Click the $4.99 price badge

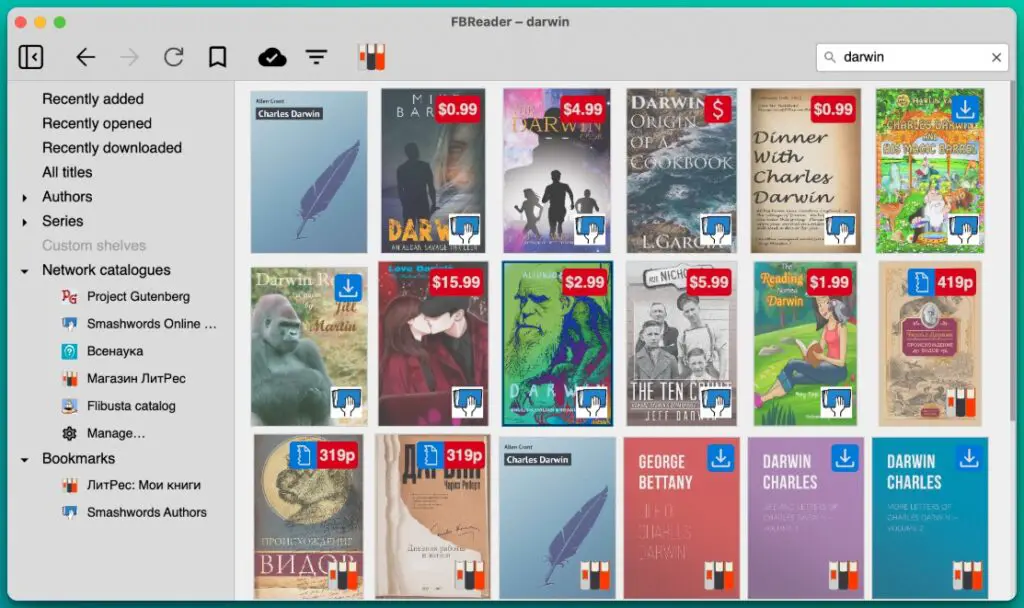click(582, 109)
